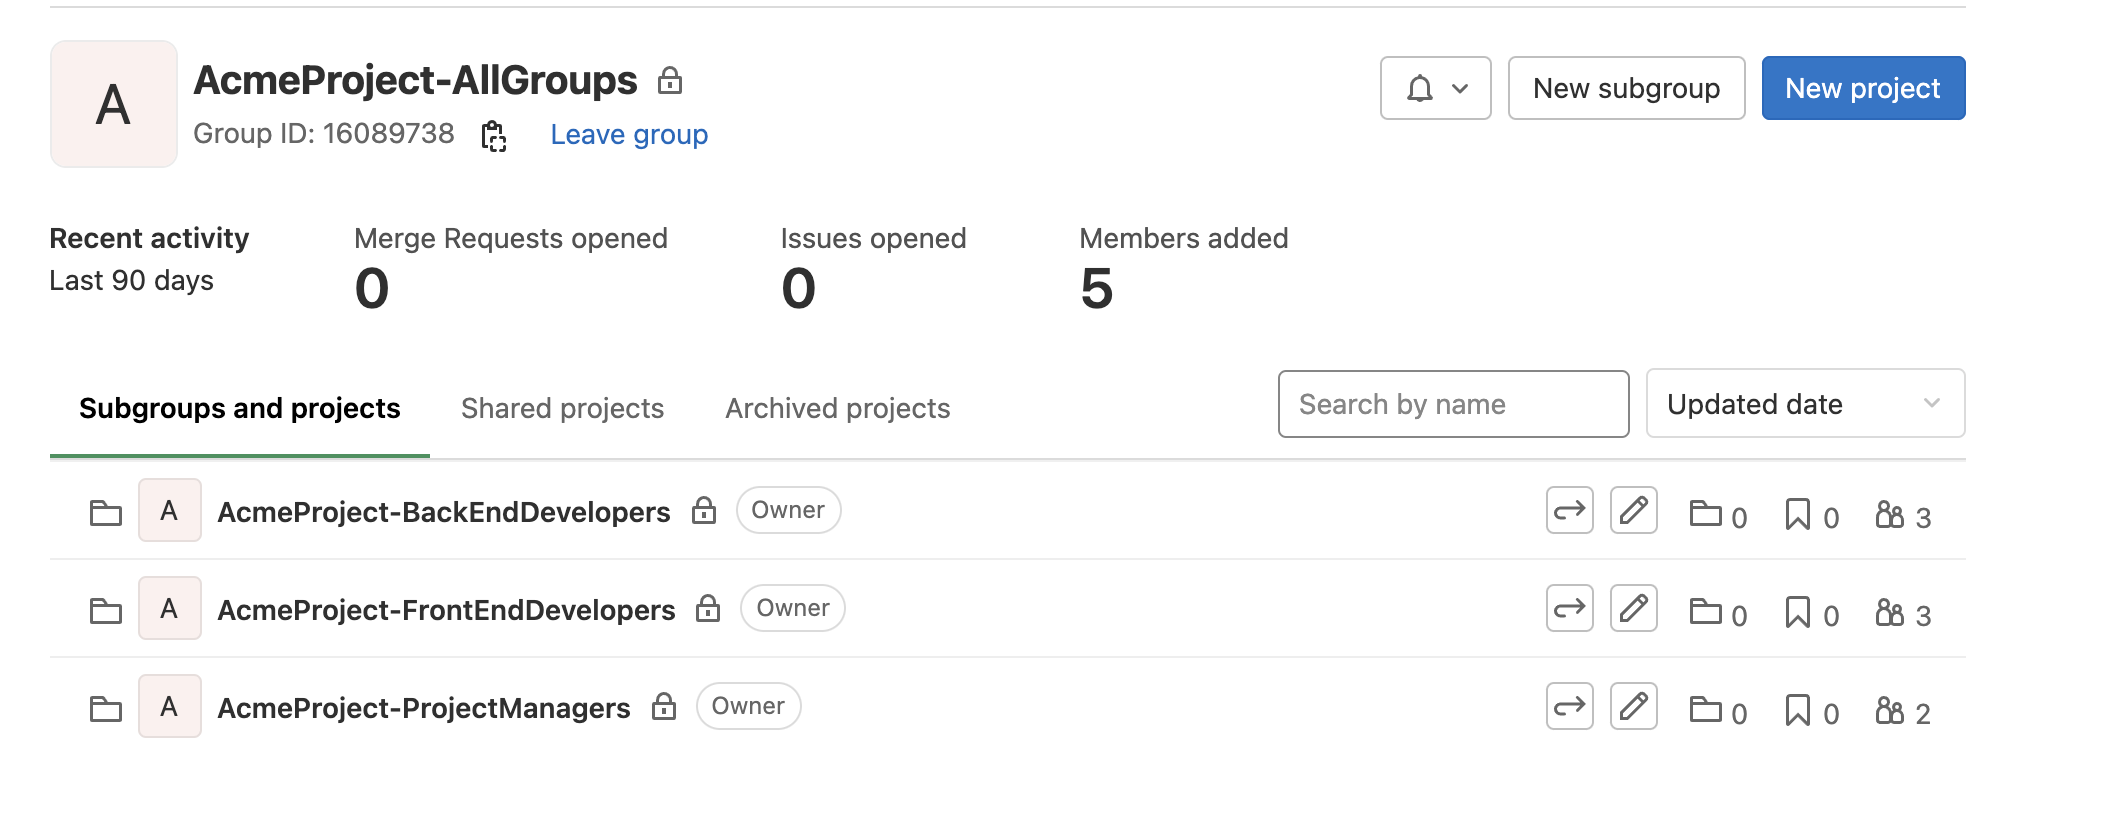2124x836 pixels.
Task: Copy the group ID with clipboard icon
Action: pyautogui.click(x=494, y=135)
